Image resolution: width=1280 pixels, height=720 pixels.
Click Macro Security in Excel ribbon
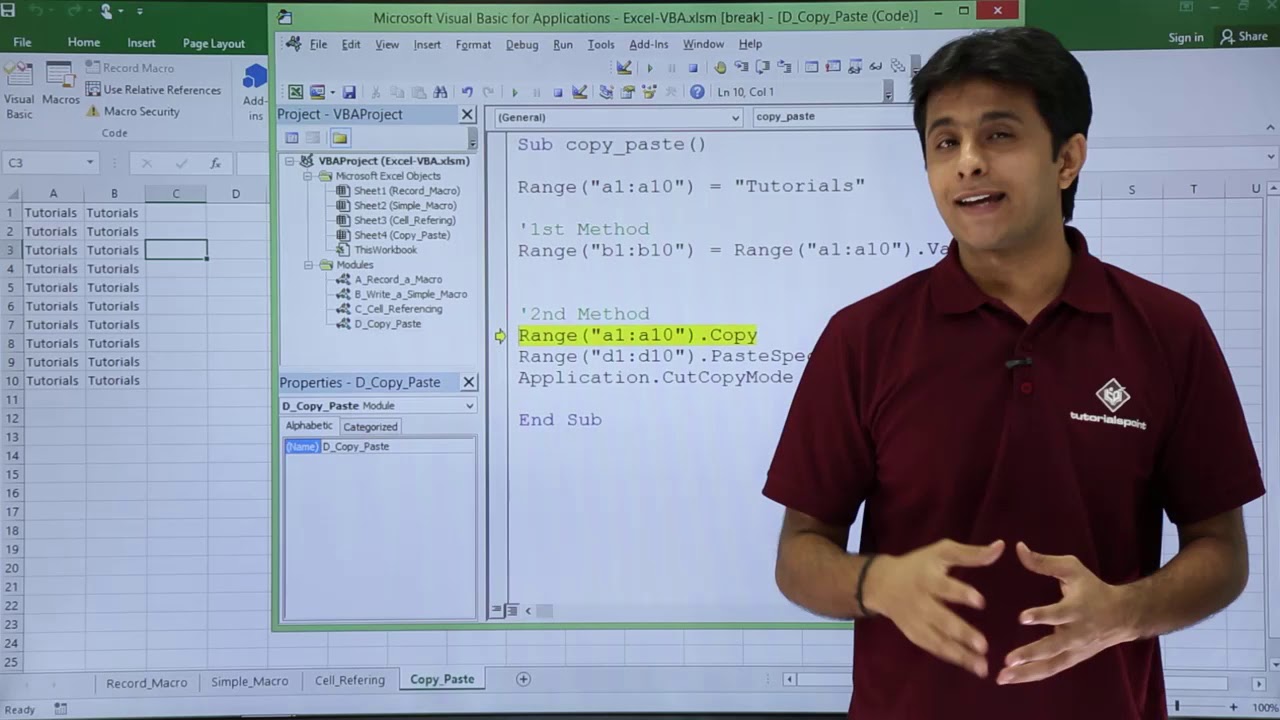click(133, 111)
